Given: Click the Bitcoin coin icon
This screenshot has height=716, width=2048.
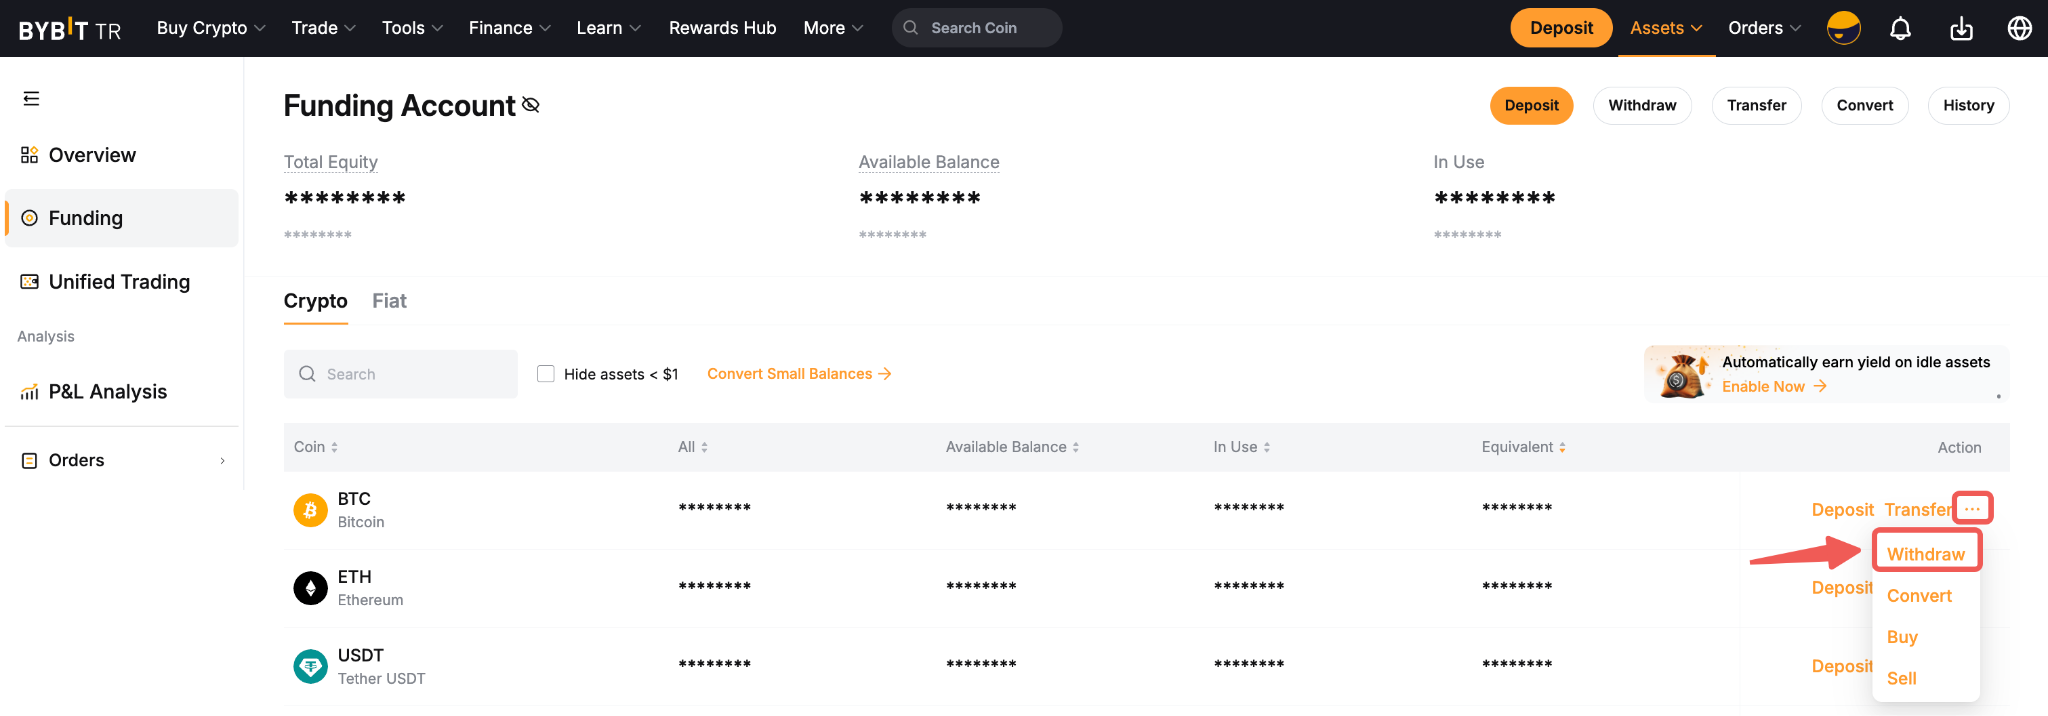Looking at the screenshot, I should click(310, 510).
